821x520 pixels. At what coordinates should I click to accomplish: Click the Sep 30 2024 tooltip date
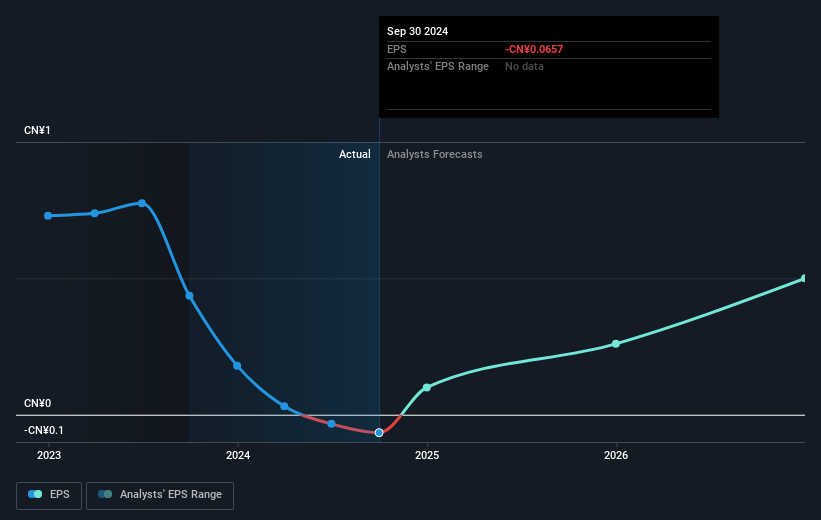pos(417,31)
